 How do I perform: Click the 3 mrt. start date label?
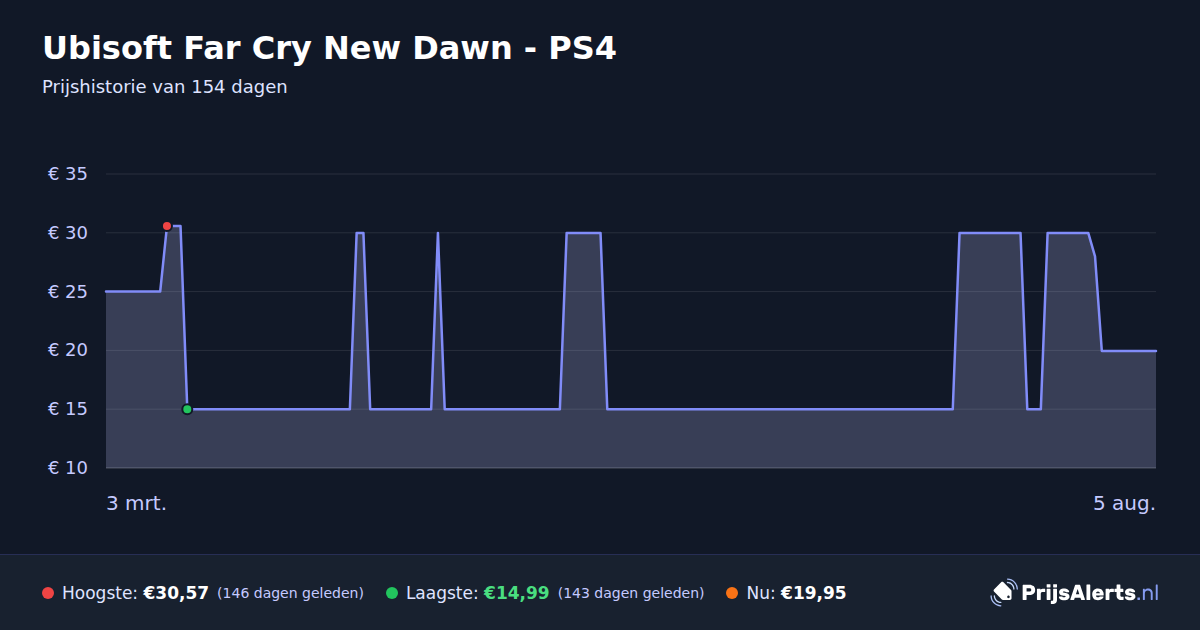[x=137, y=503]
